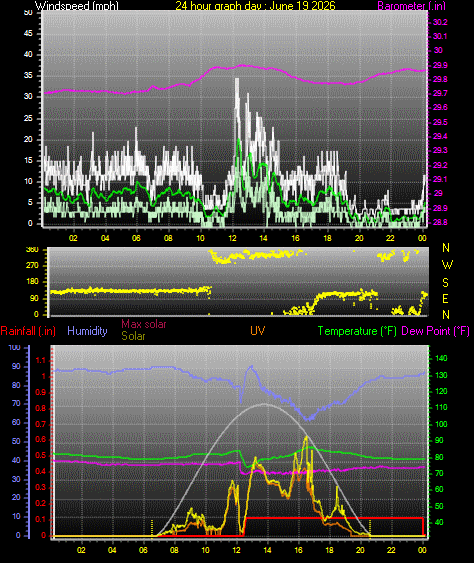Viewport: 474px width, 563px height.
Task: Click the 22 hour mark on bottom graph
Action: click(x=391, y=550)
